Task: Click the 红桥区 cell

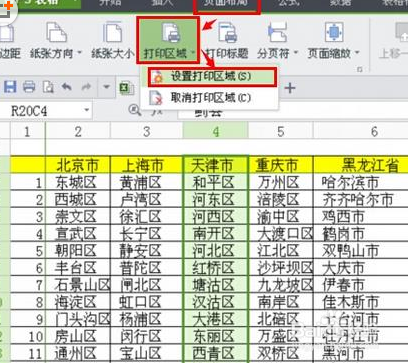Action: click(x=216, y=268)
